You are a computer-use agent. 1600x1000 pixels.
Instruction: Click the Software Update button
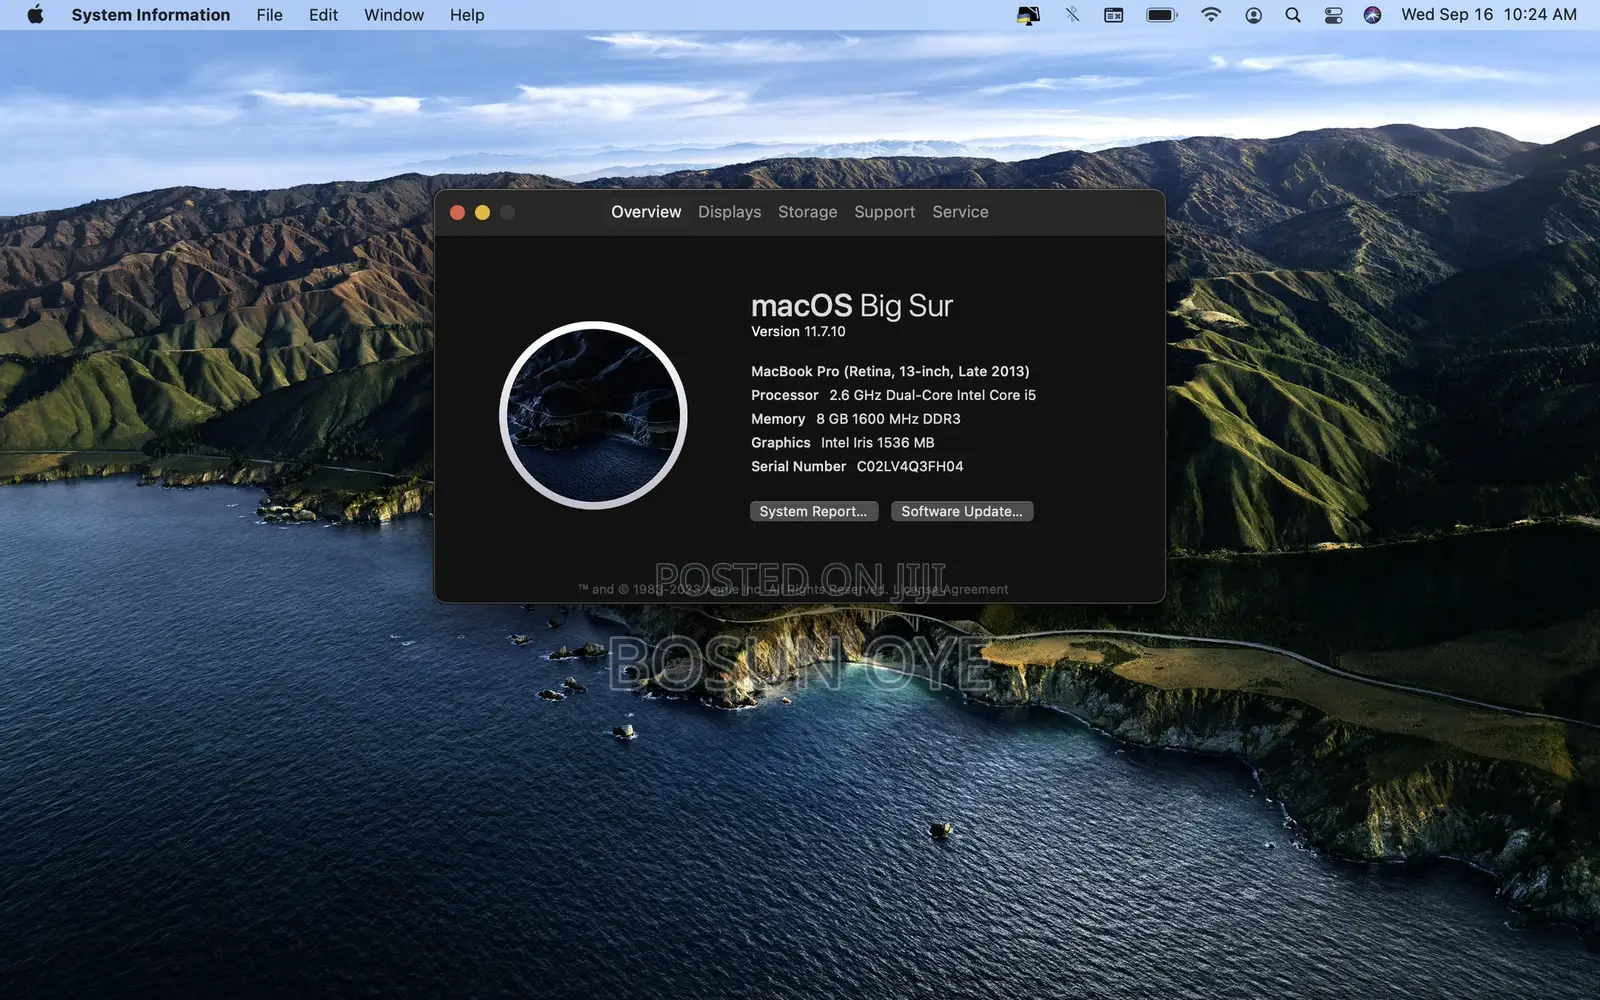pos(962,511)
